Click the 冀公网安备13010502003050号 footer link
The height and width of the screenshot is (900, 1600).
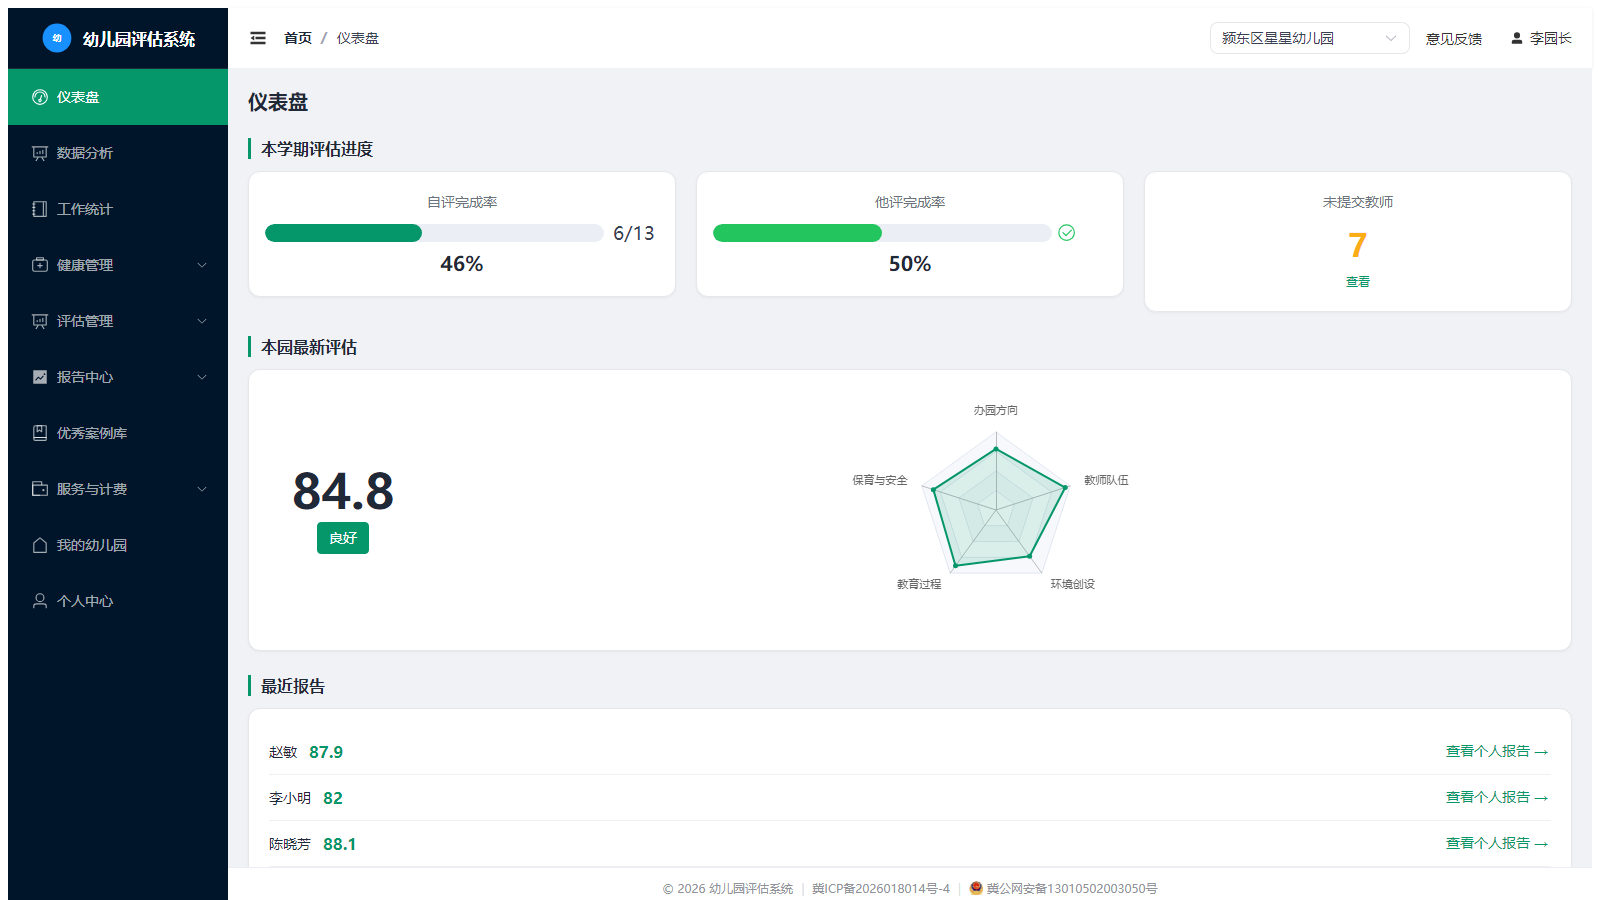pos(1072,888)
